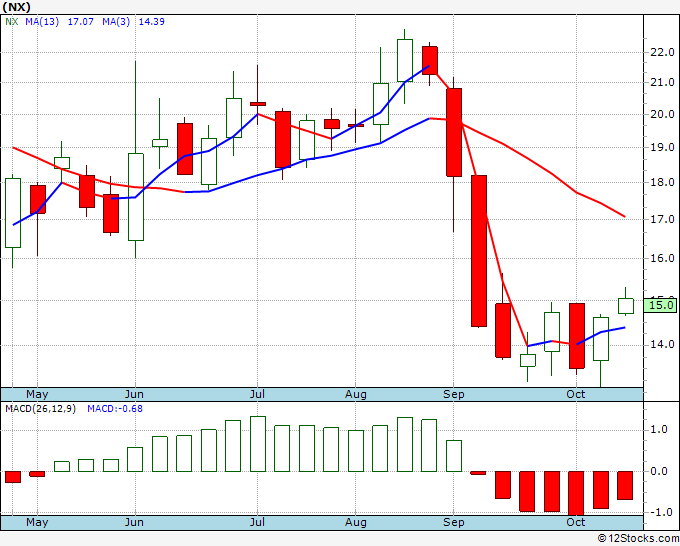Click the MA(13) legend label
This screenshot has height=546, width=680.
pyautogui.click(x=42, y=22)
